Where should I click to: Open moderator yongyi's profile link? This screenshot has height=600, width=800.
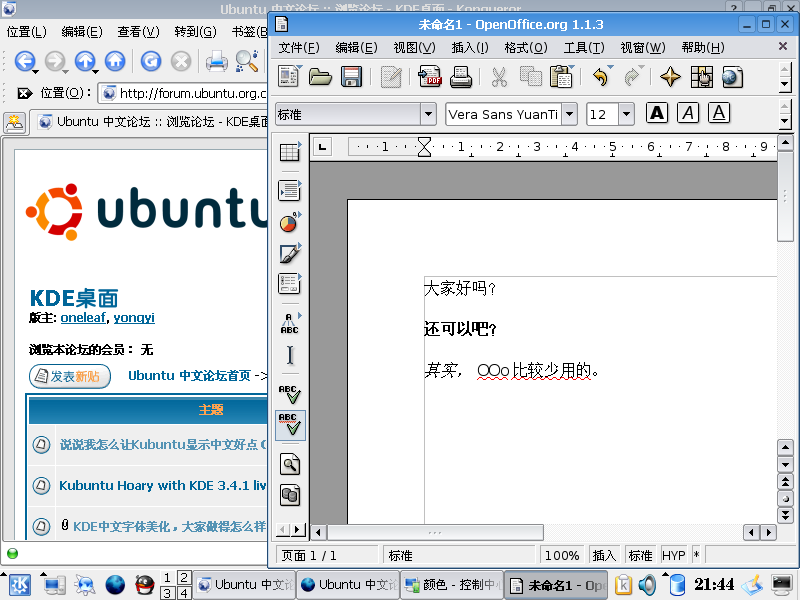pyautogui.click(x=134, y=317)
